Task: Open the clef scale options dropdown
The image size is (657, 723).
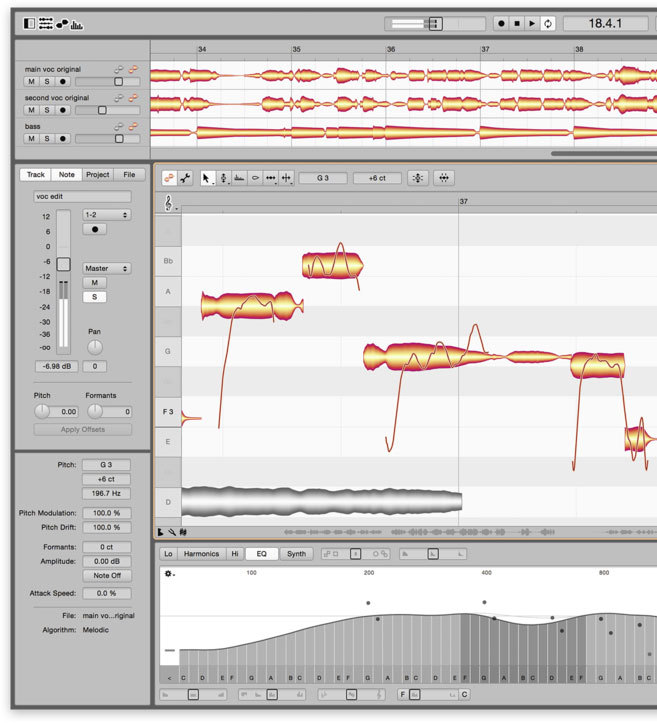Action: [x=169, y=203]
